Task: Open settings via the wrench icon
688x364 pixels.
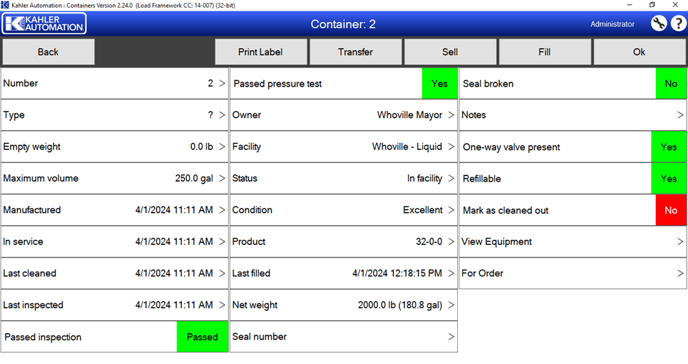Action: pos(659,23)
